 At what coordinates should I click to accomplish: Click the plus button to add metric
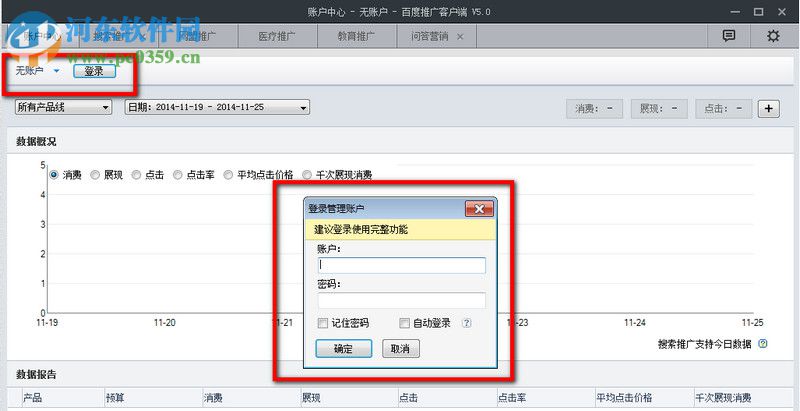pyautogui.click(x=768, y=109)
